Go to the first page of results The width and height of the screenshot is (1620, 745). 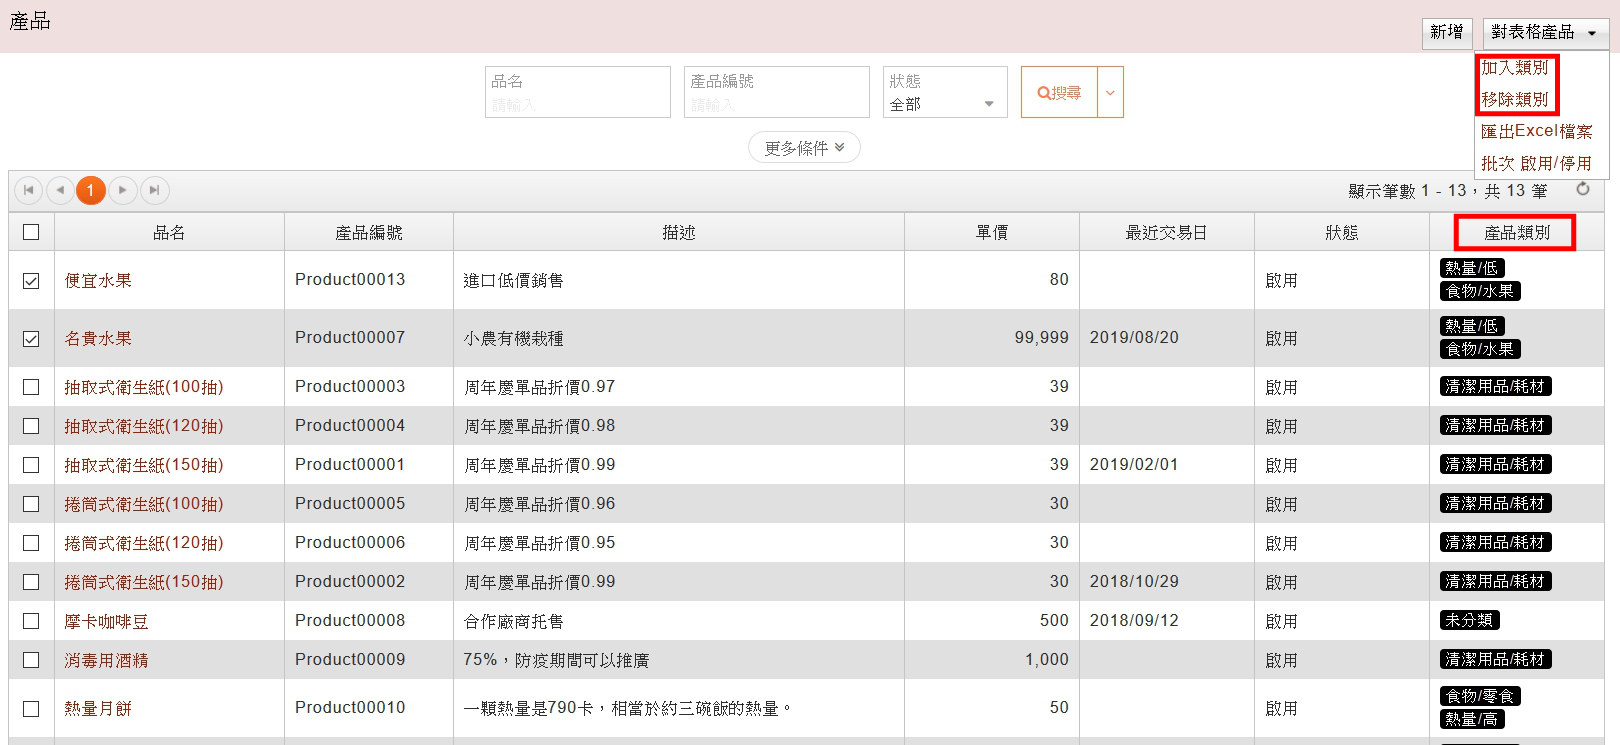click(28, 190)
